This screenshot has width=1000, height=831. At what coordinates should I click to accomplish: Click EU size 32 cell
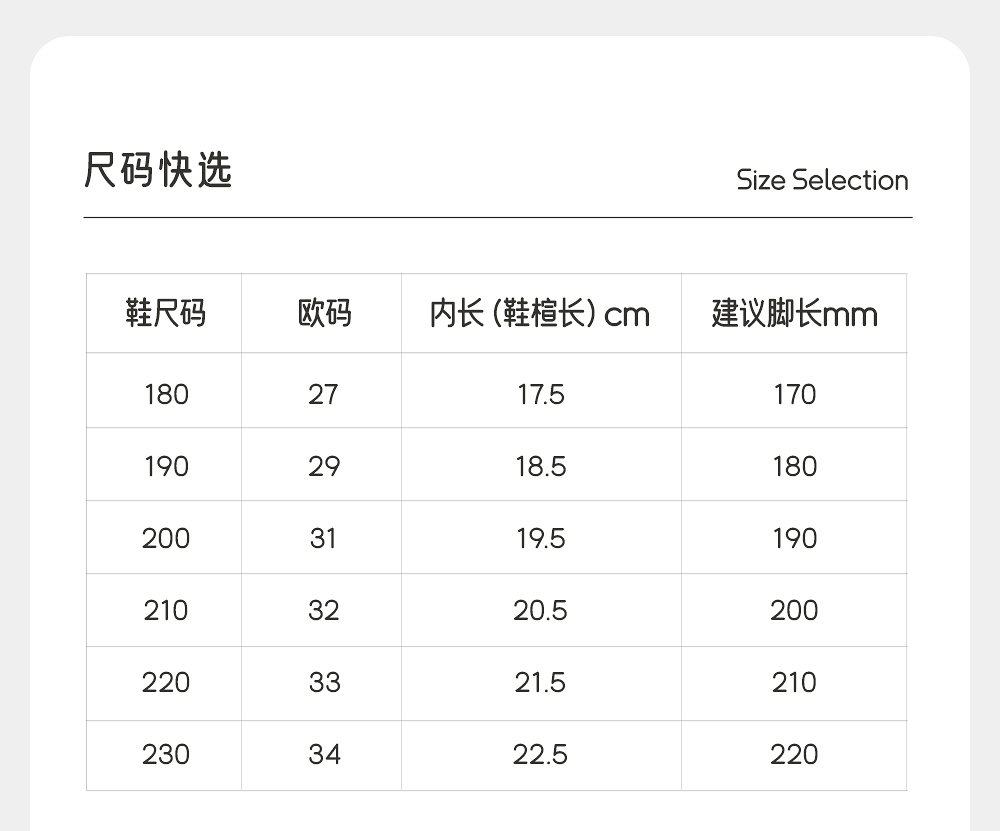point(323,610)
